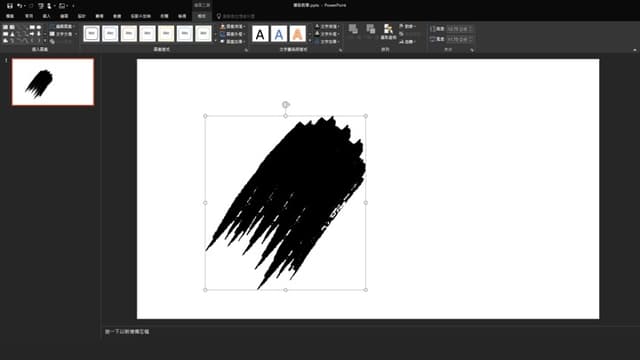The width and height of the screenshot is (640, 360).
Task: Click the Undo arrow icon
Action: 19,6
